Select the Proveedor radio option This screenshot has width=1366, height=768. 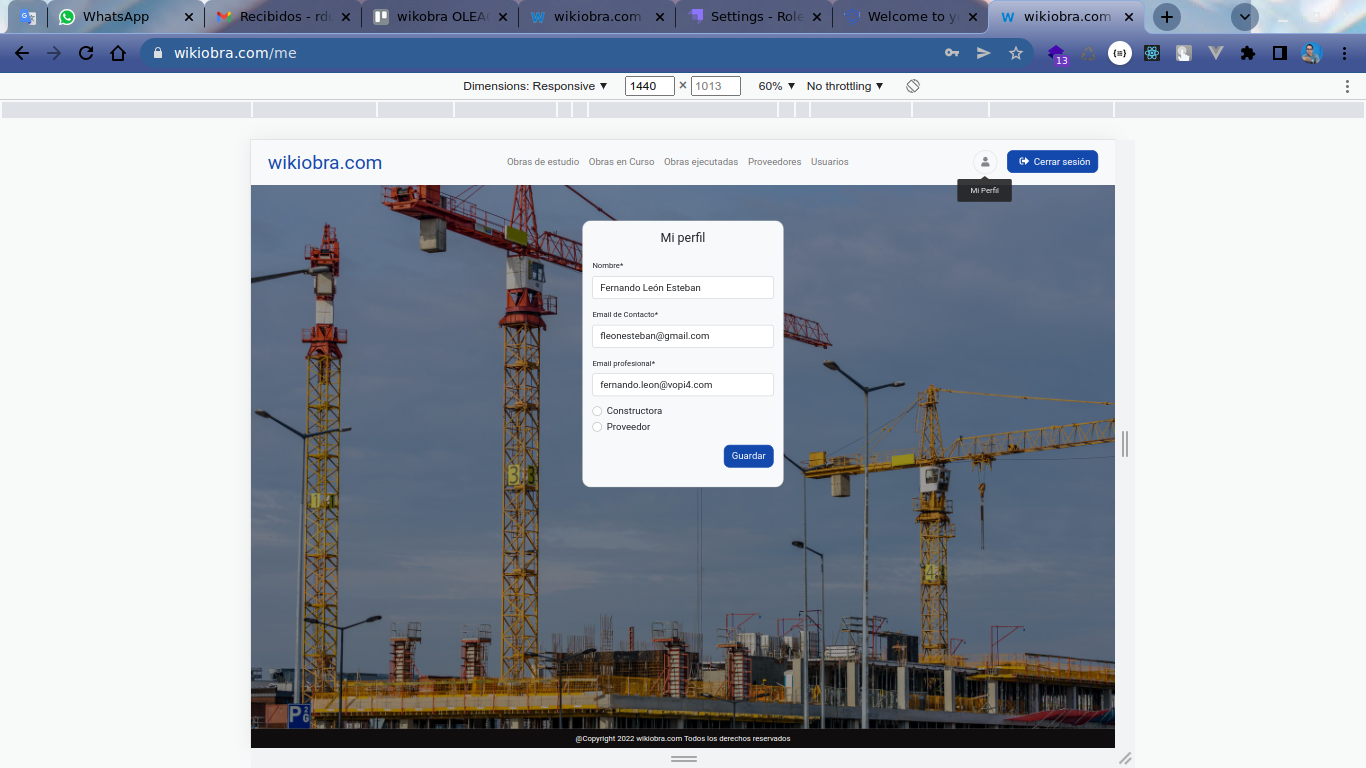pyautogui.click(x=598, y=427)
